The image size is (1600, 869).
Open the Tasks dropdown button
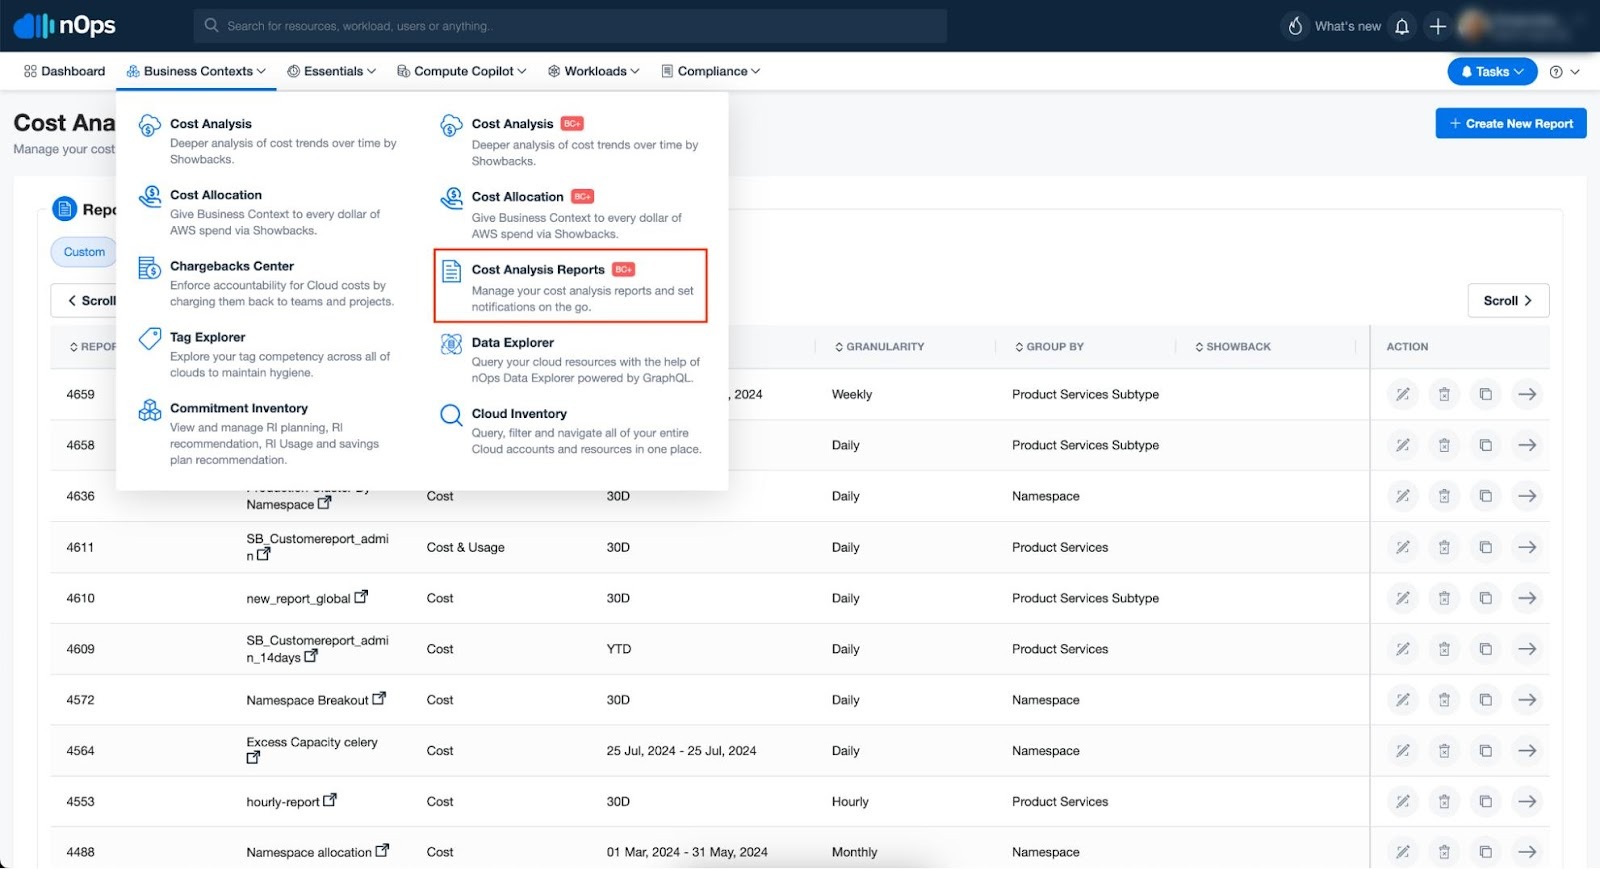pos(1492,71)
